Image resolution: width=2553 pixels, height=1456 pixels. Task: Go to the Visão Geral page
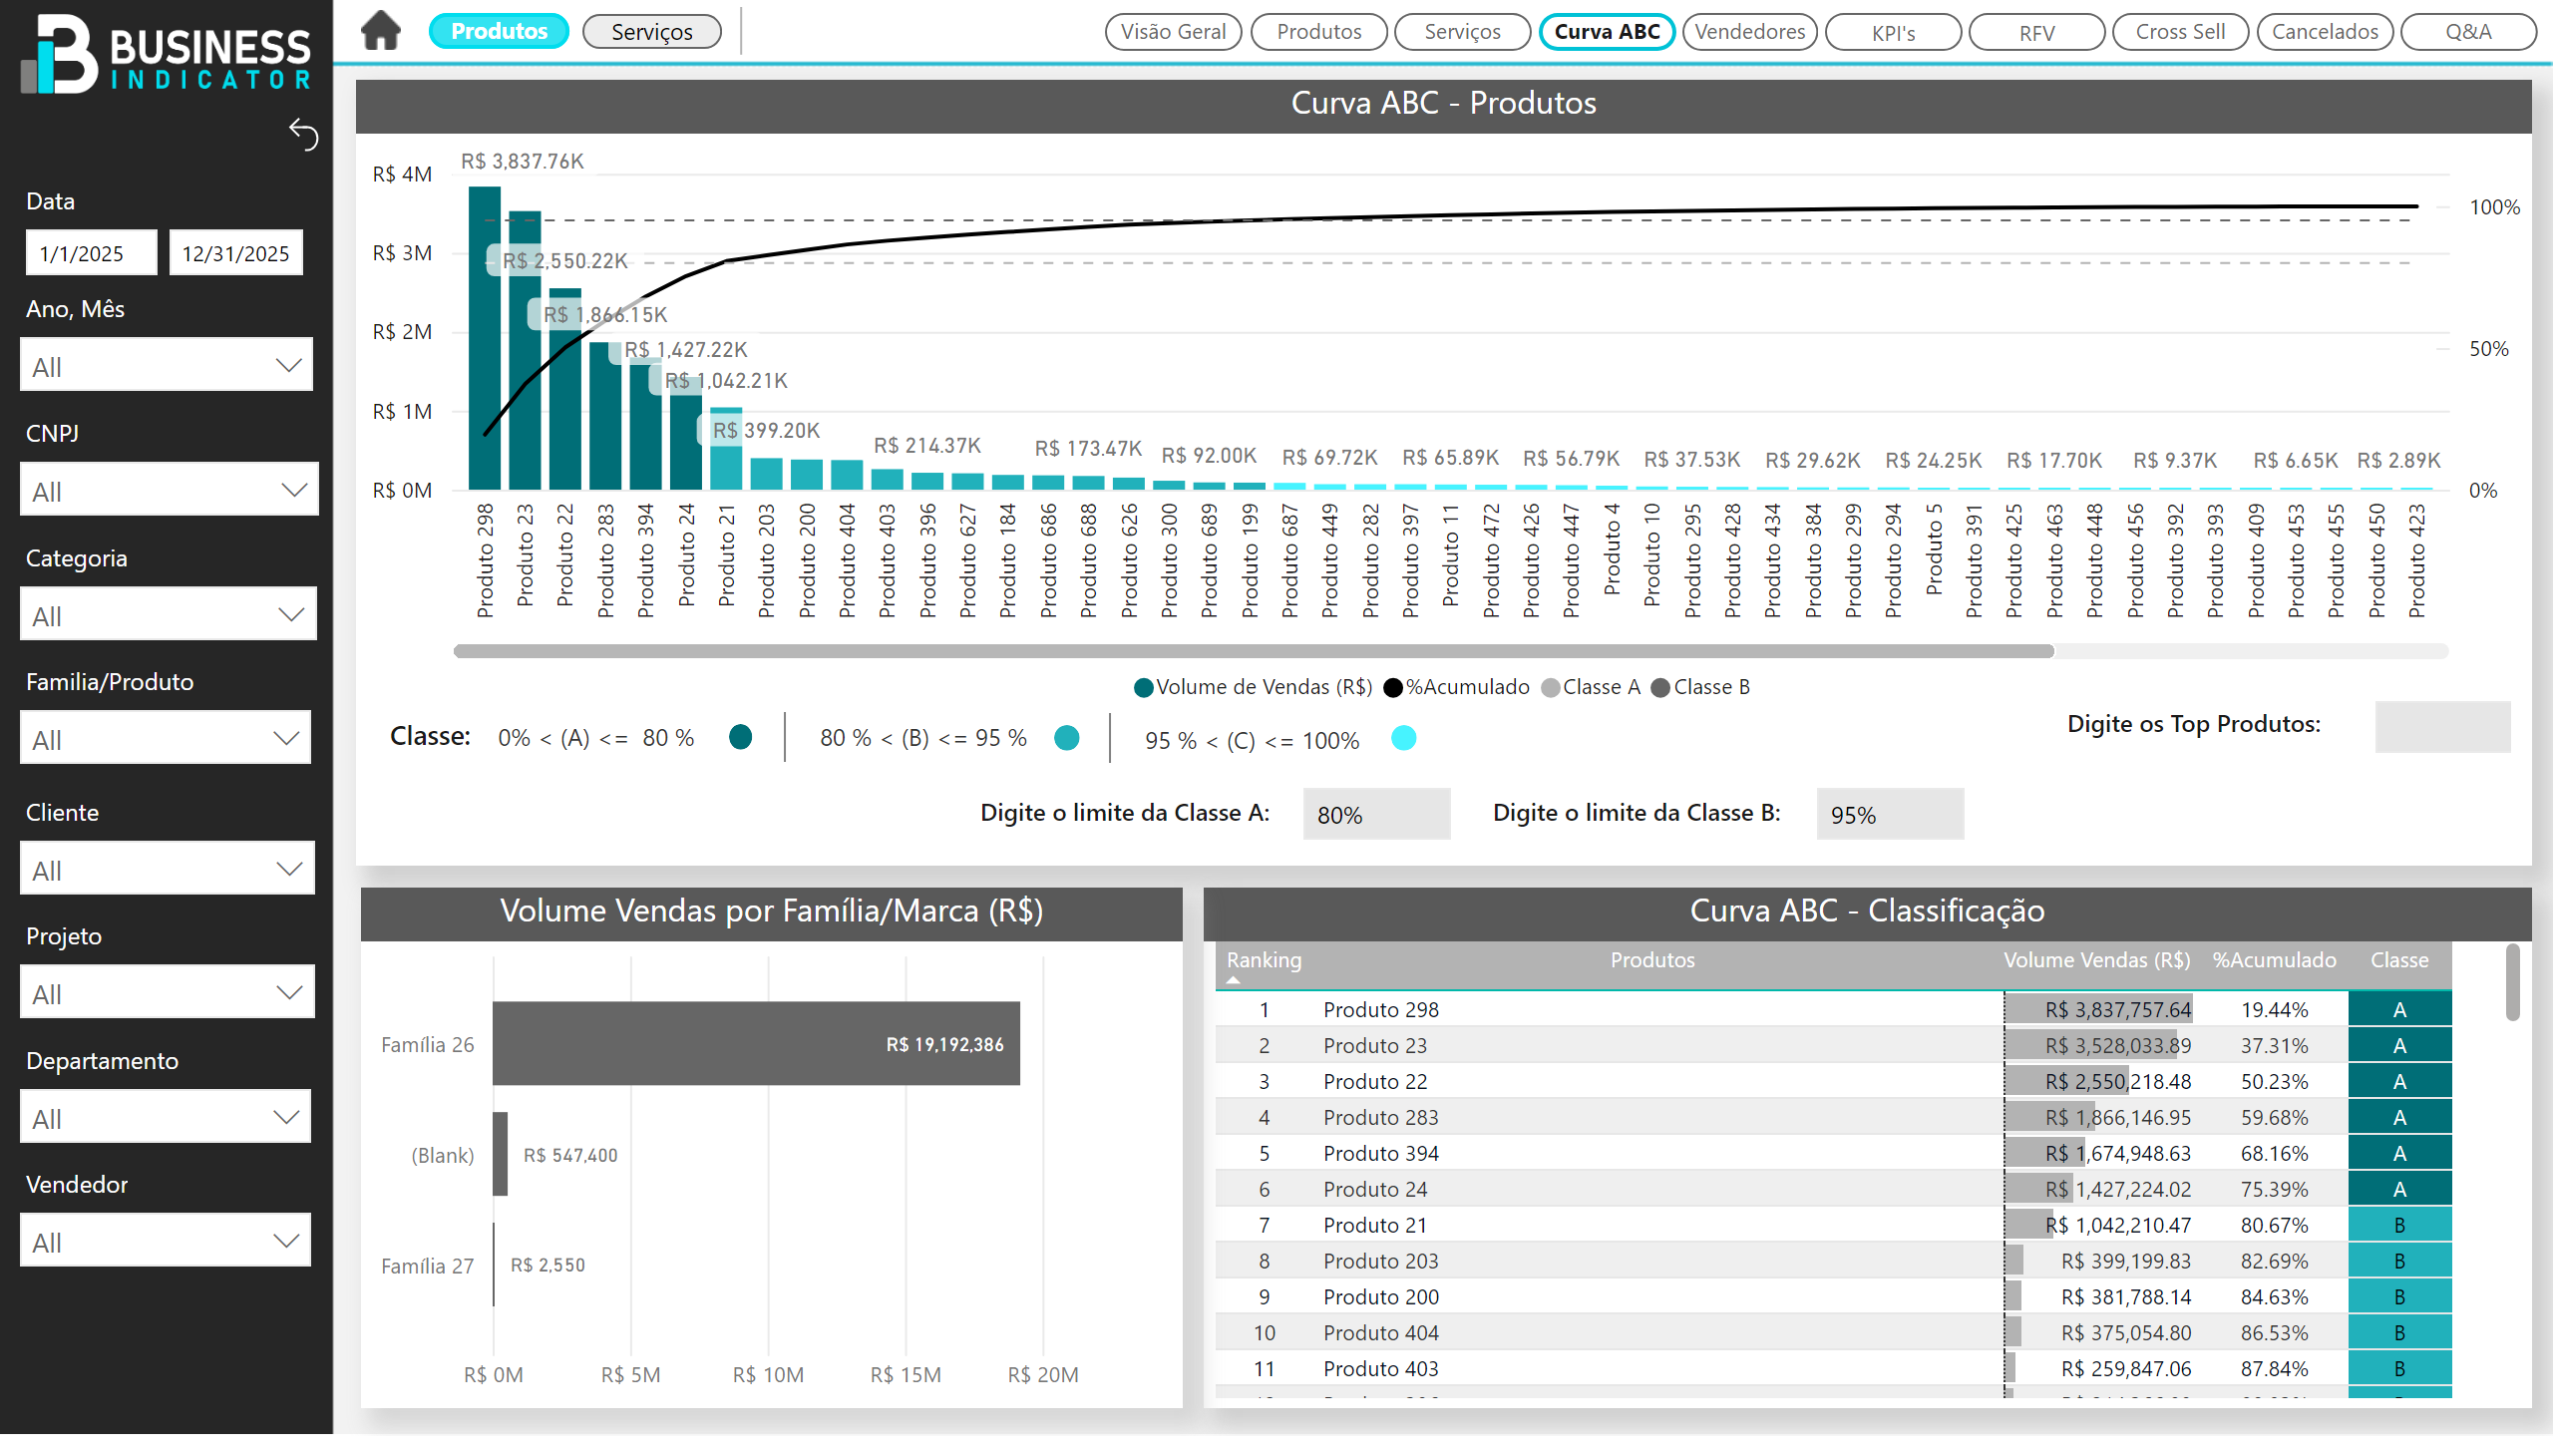1172,31
